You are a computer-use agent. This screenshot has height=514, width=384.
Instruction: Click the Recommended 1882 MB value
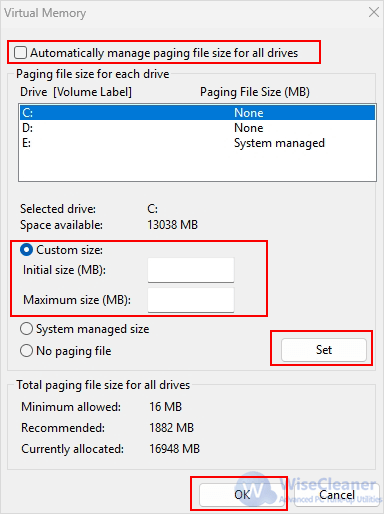point(171,428)
